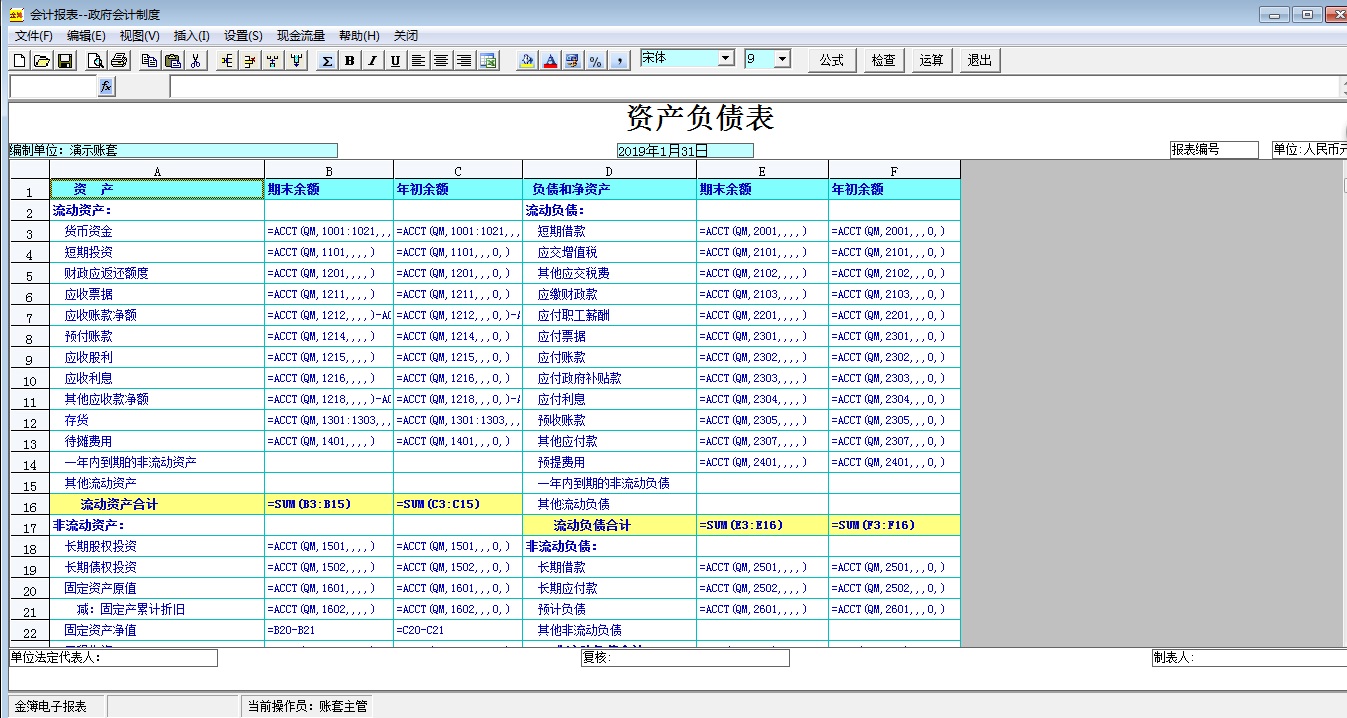Viewport: 1347px width, 718px height.
Task: Toggle underline formatting
Action: 394,60
